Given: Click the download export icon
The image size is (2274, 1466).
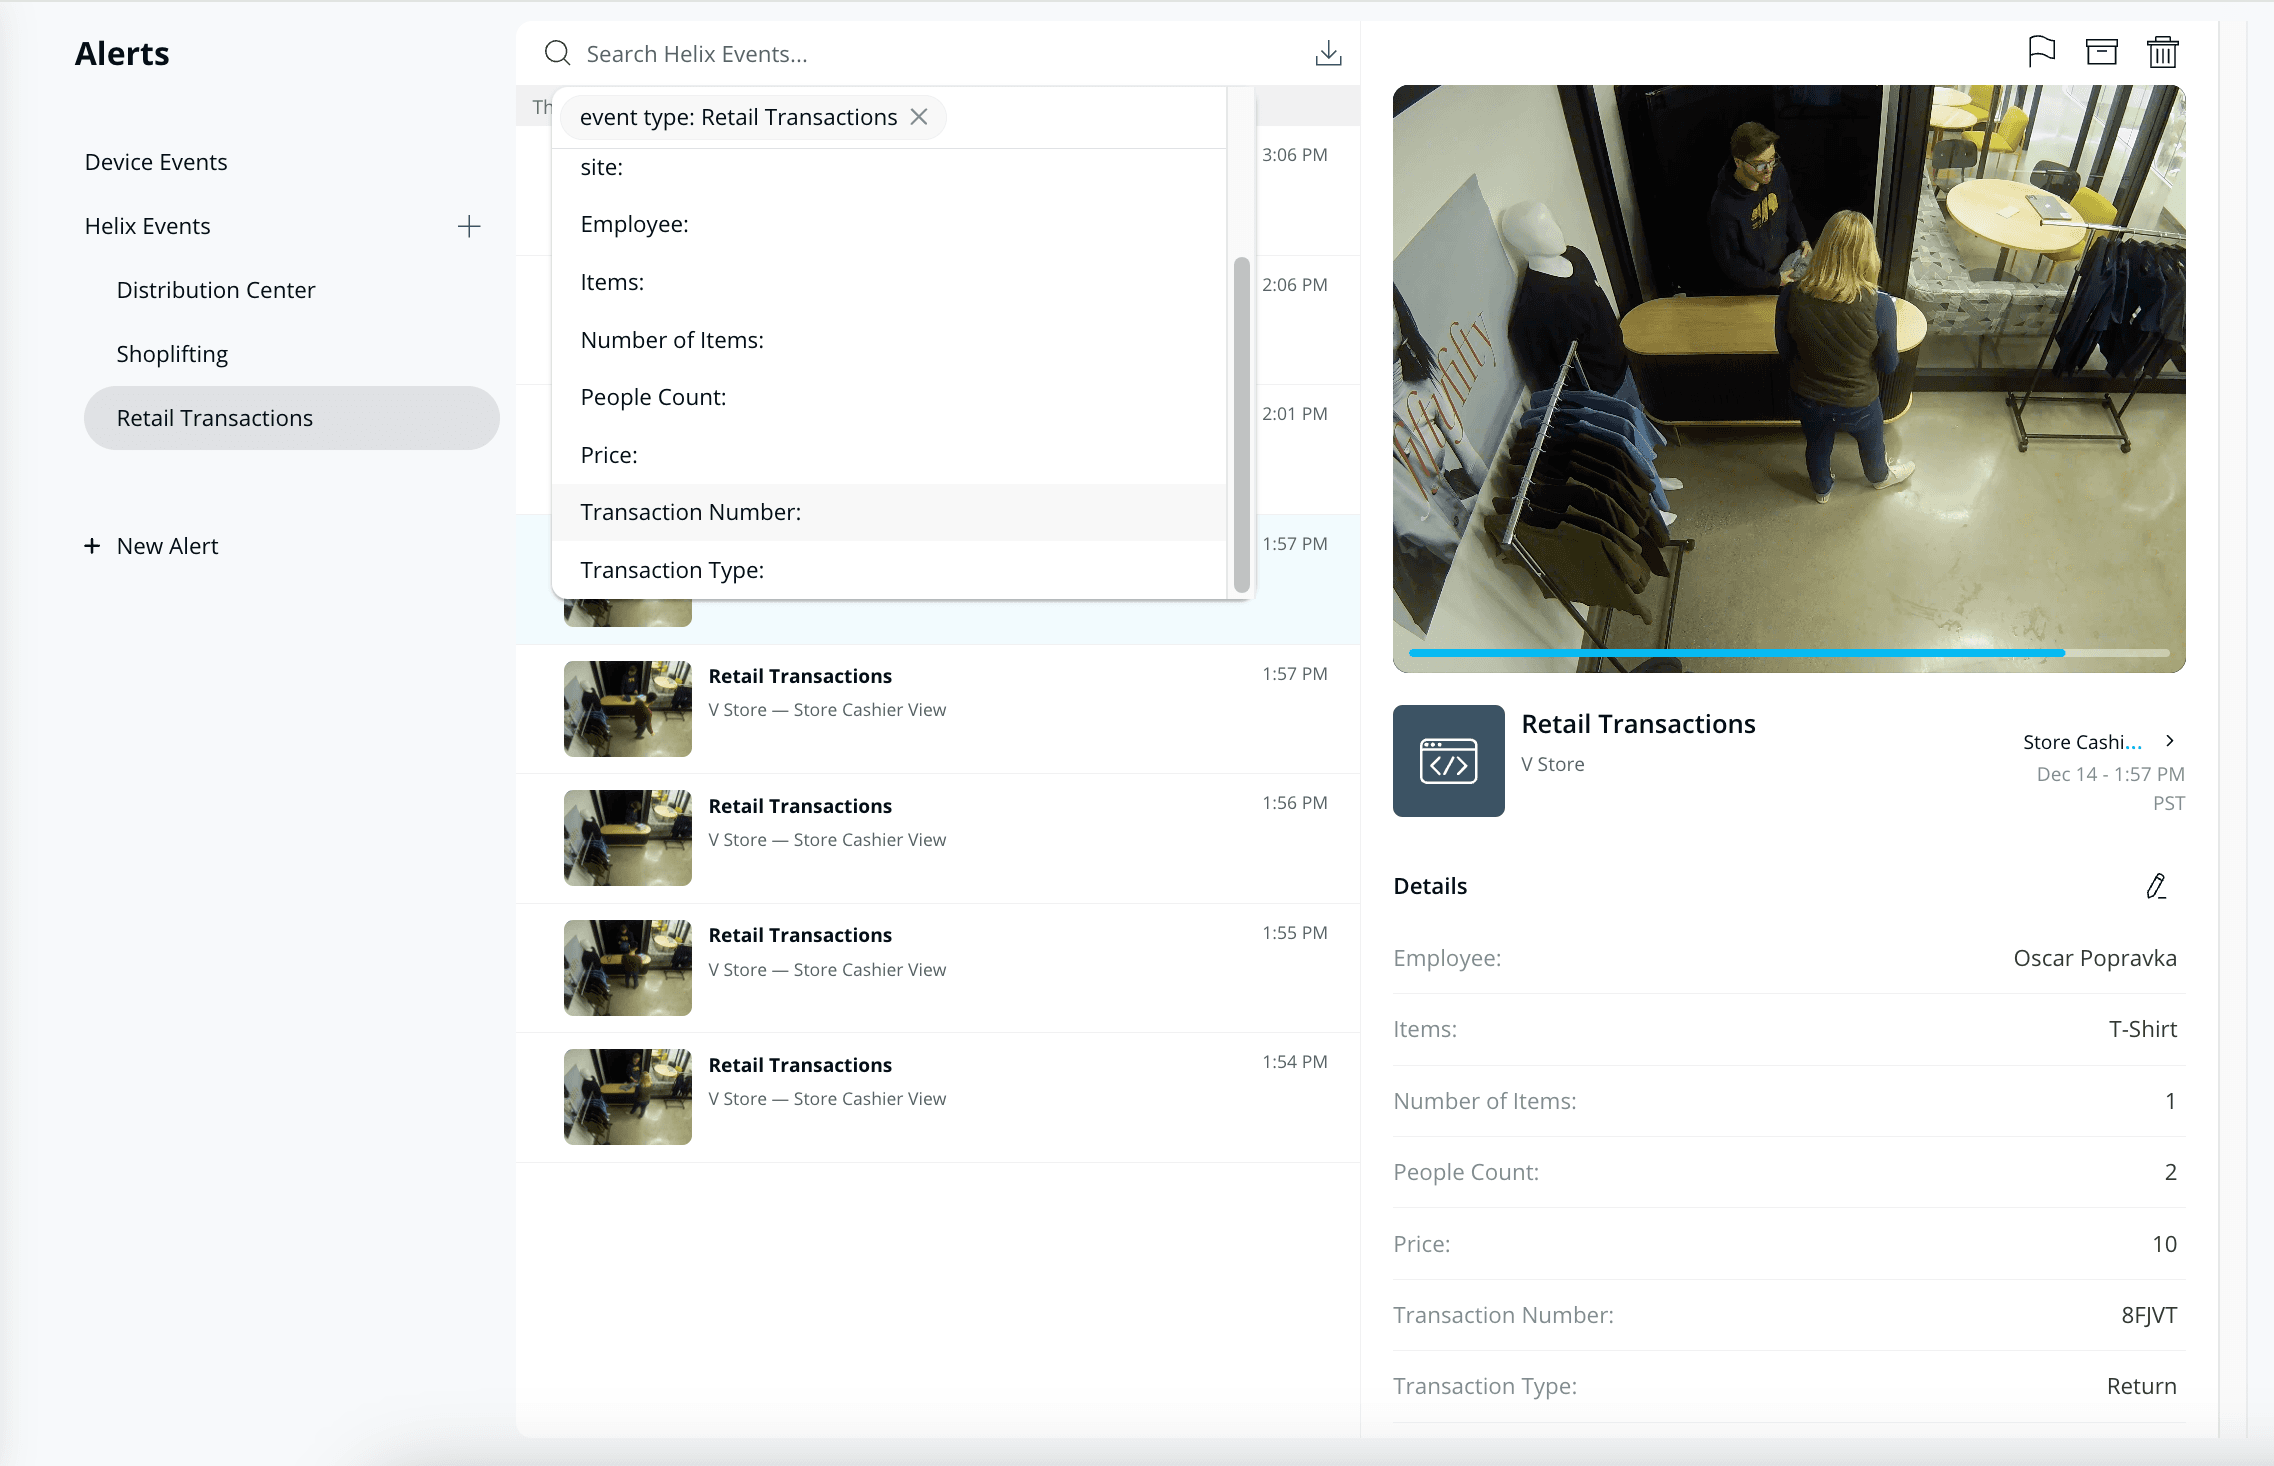Looking at the screenshot, I should [x=1328, y=54].
